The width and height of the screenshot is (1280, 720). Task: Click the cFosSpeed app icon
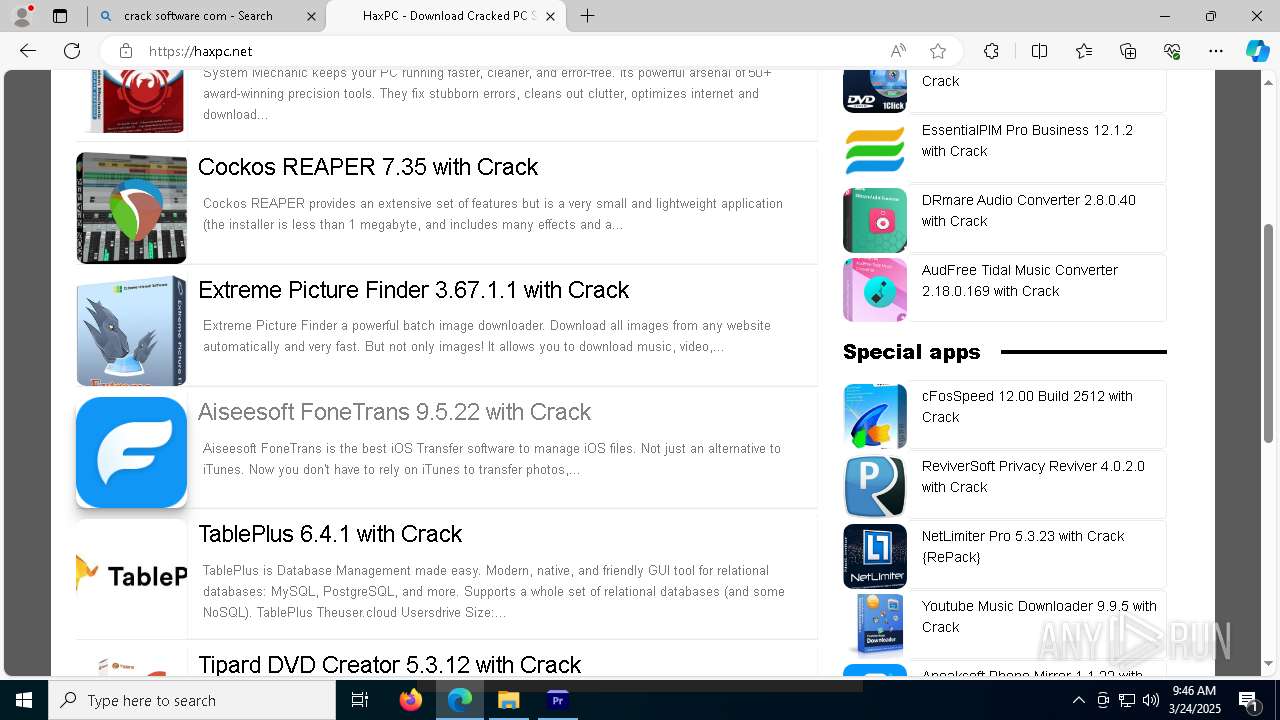(x=875, y=416)
